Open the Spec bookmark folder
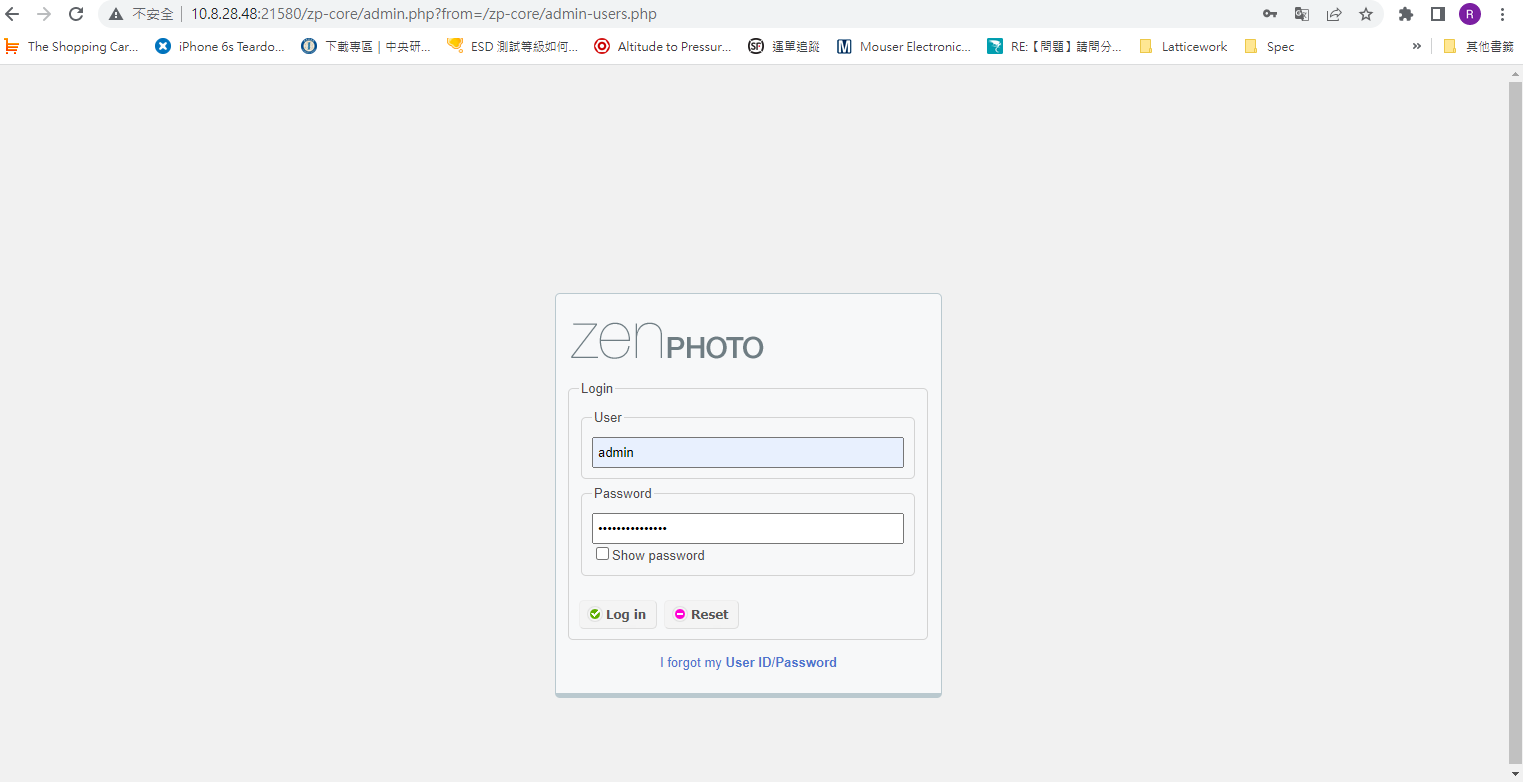Screen dimensions: 1523x782 pyautogui.click(x=1269, y=46)
